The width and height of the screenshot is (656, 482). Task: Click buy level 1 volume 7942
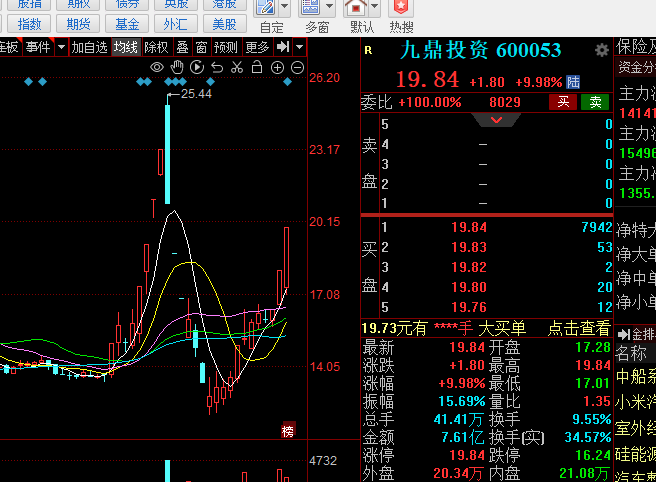click(597, 227)
